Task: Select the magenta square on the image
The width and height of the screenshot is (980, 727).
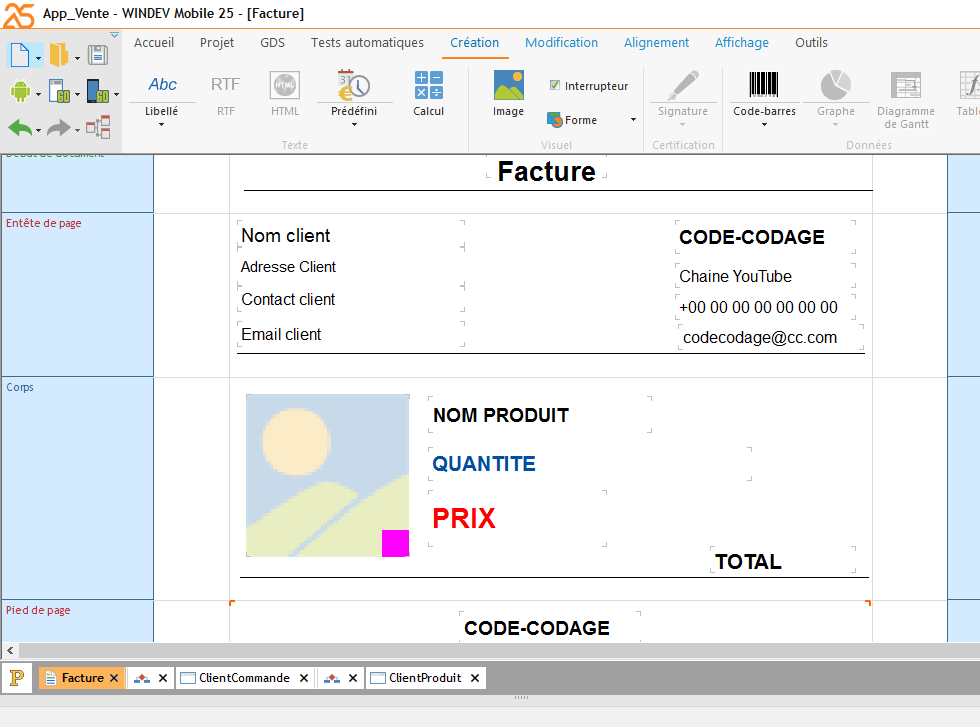Action: pos(395,543)
